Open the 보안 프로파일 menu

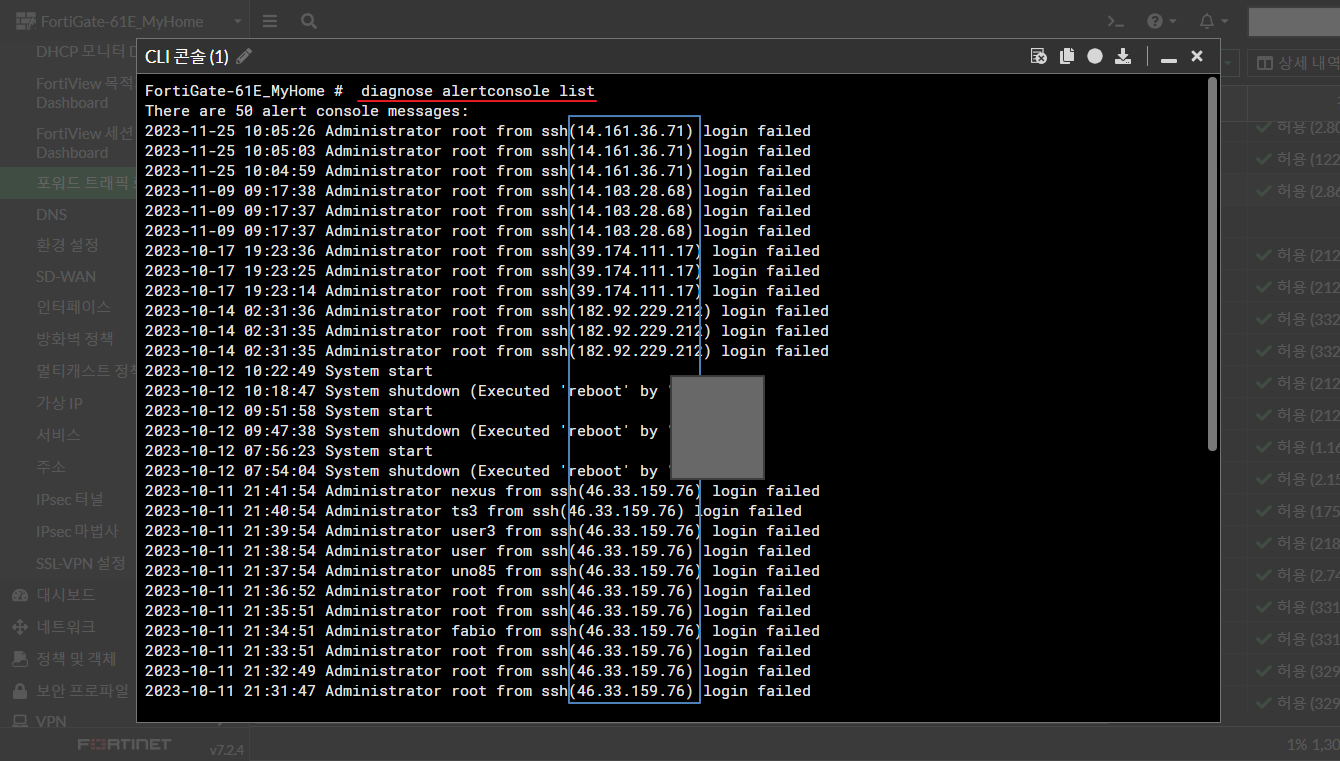[82, 691]
